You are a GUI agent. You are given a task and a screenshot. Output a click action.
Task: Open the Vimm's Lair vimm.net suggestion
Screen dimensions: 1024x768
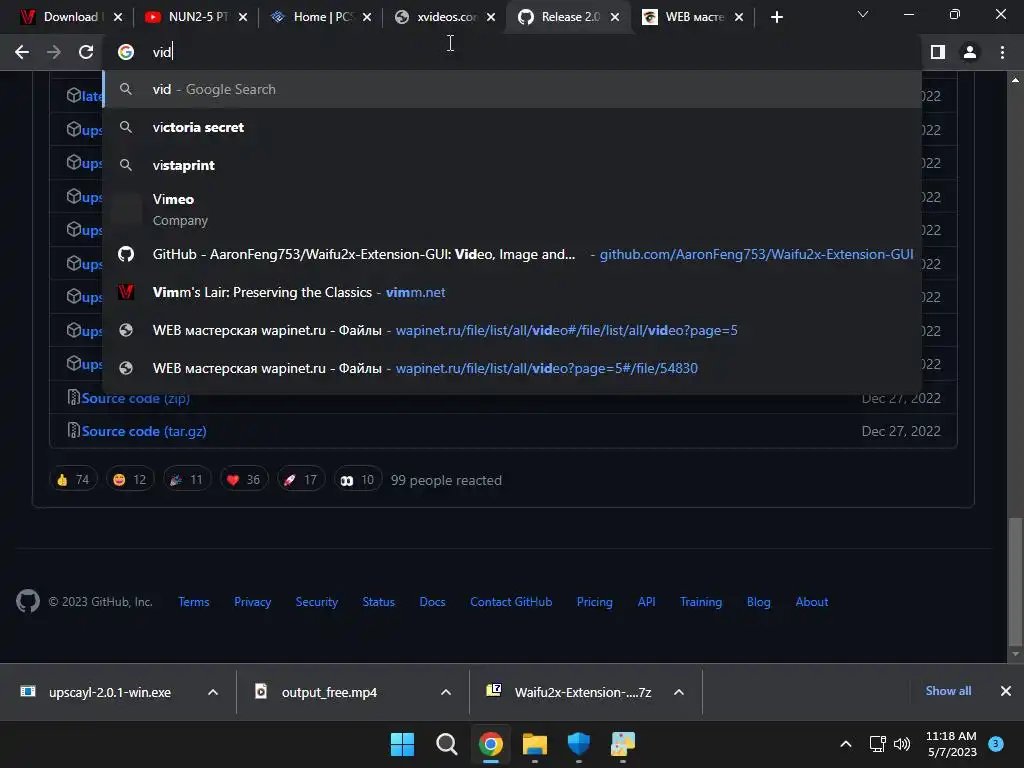coord(513,293)
